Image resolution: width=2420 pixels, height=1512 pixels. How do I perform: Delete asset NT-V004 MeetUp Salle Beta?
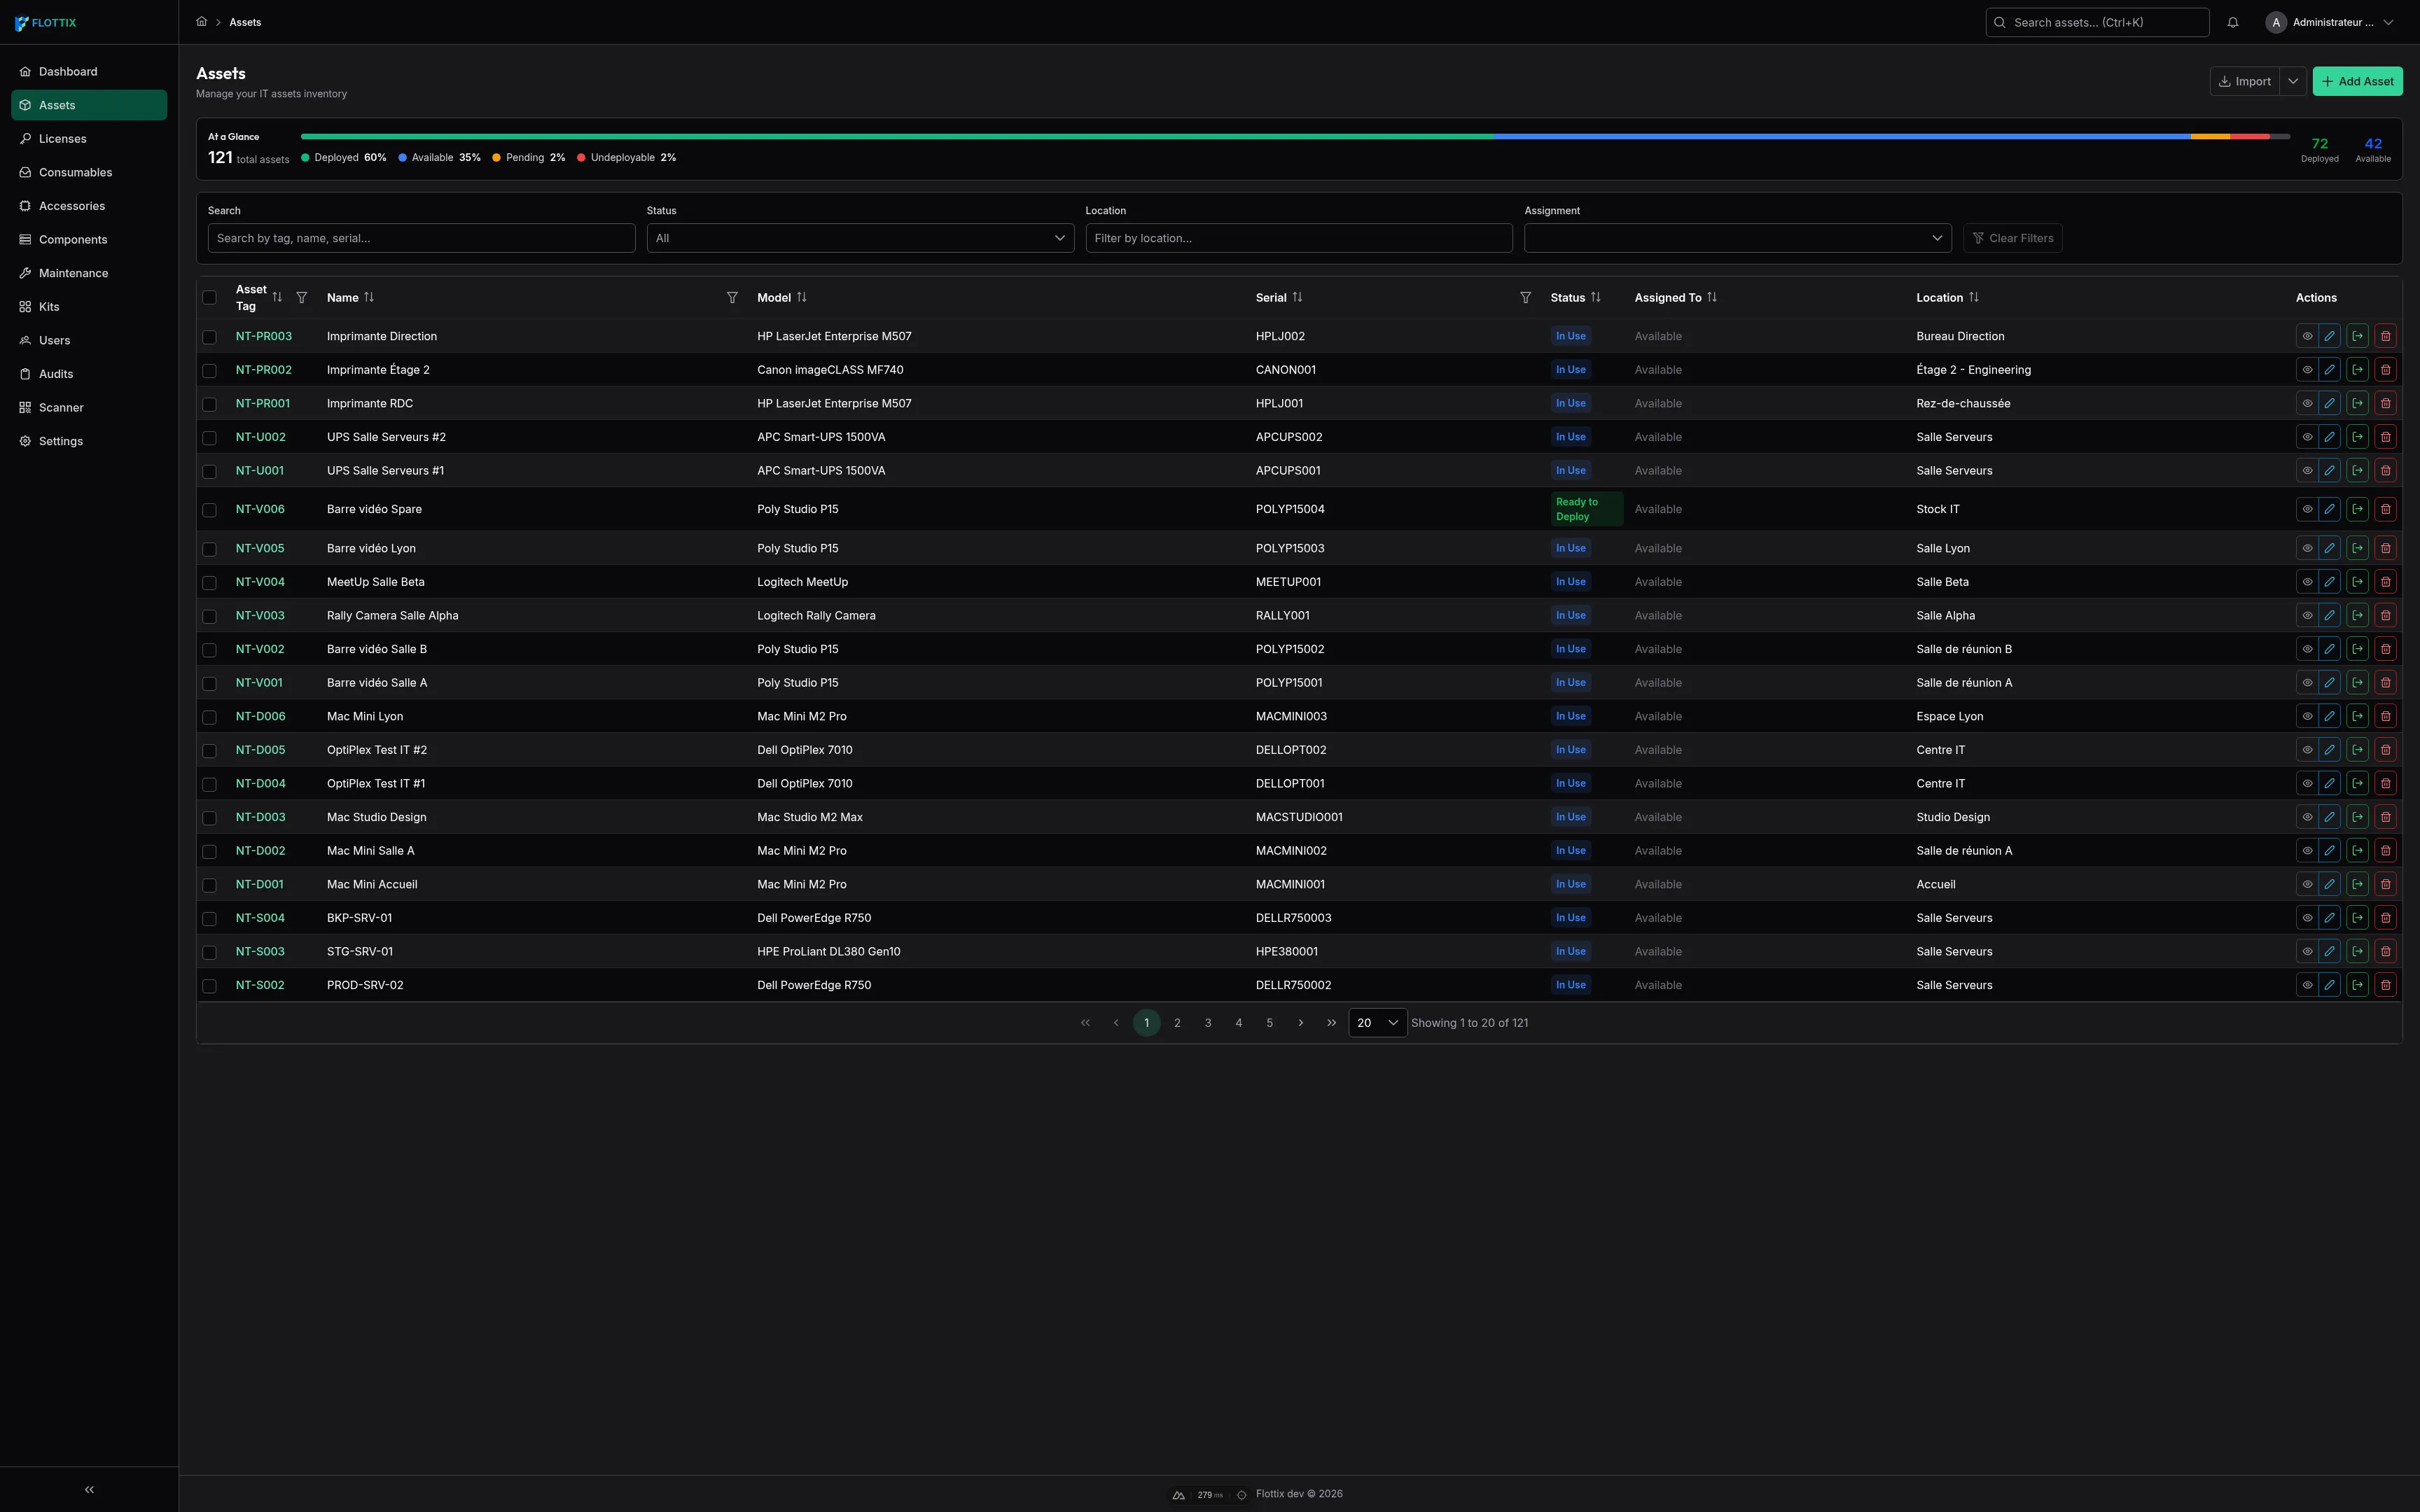pos(2385,582)
